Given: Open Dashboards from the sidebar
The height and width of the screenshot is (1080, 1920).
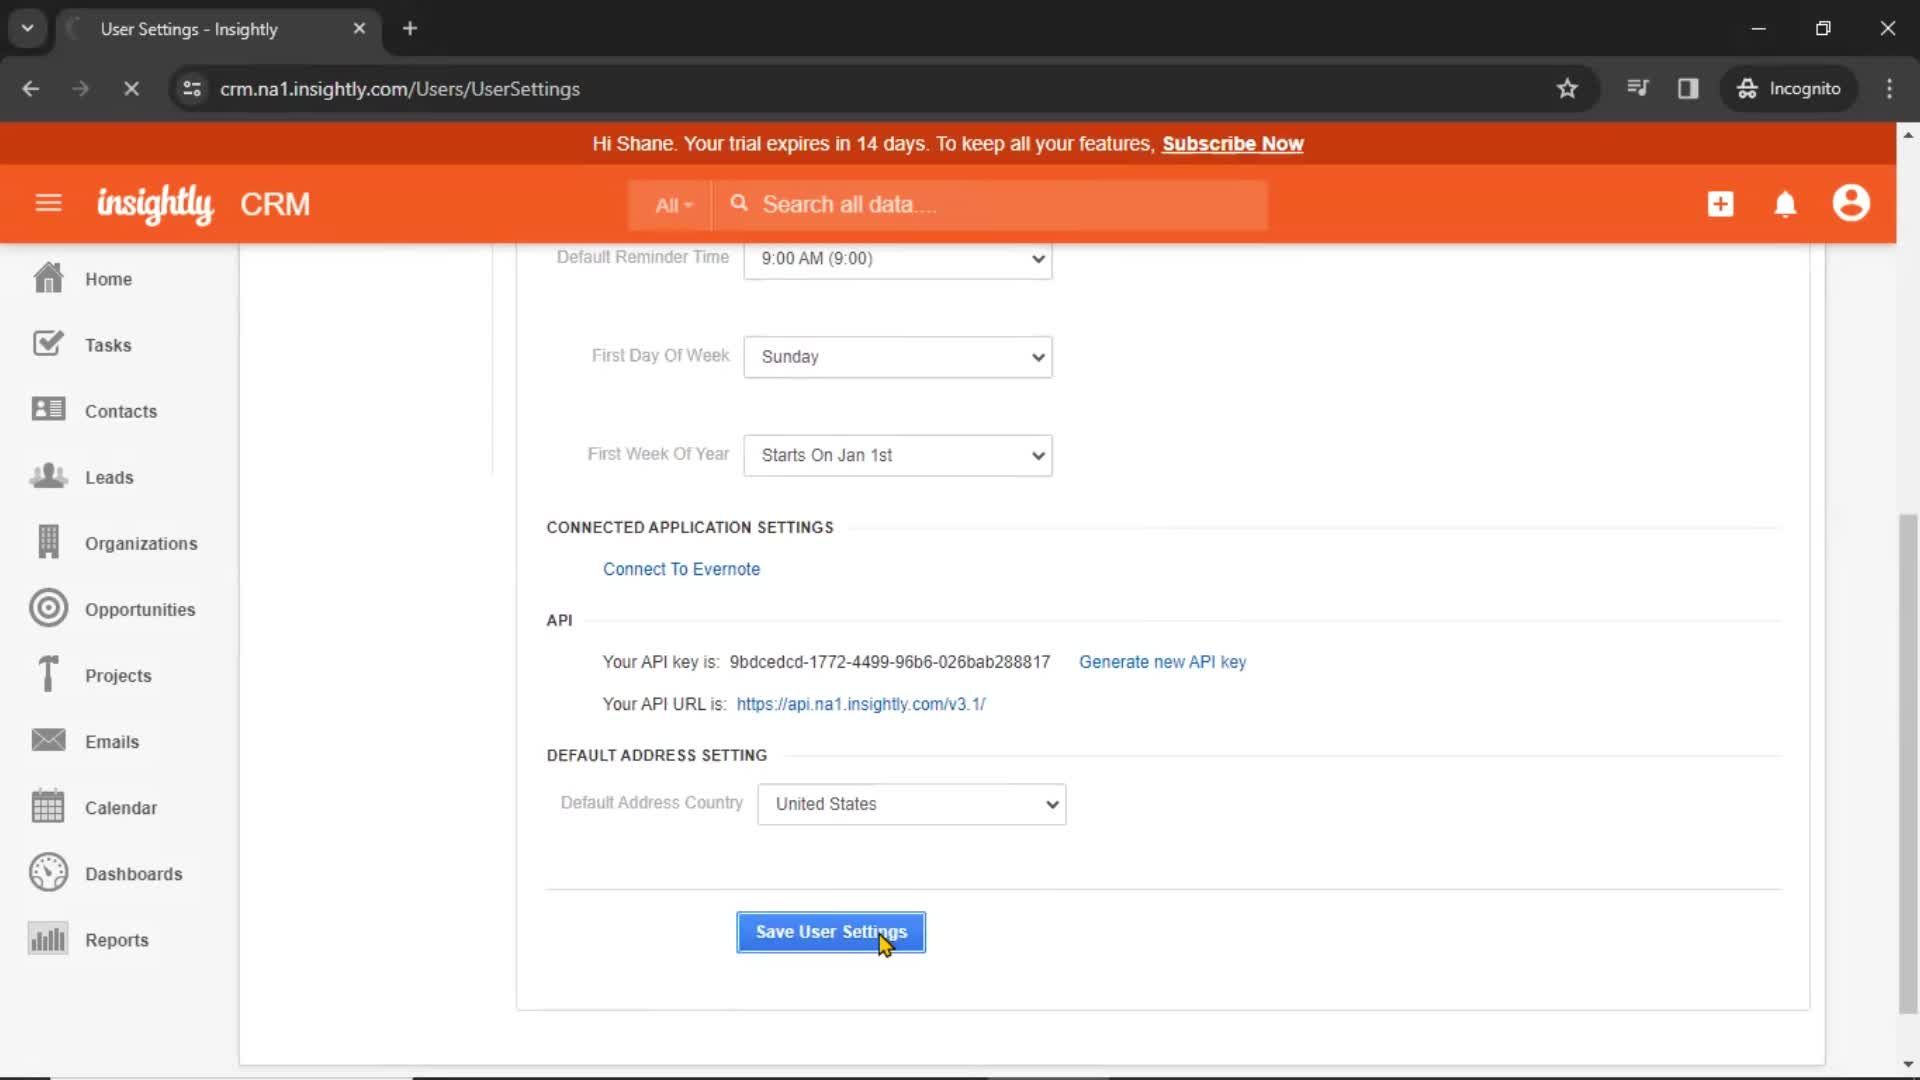Looking at the screenshot, I should coord(134,873).
